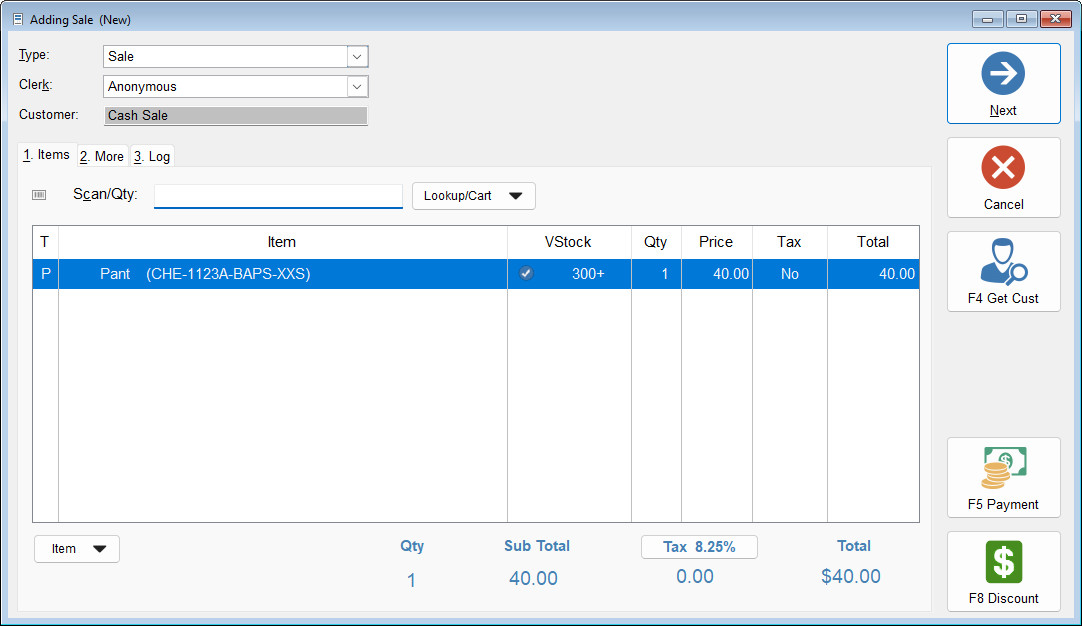Open the F5 Payment screen
Image resolution: width=1082 pixels, height=626 pixels.
coord(1003,478)
